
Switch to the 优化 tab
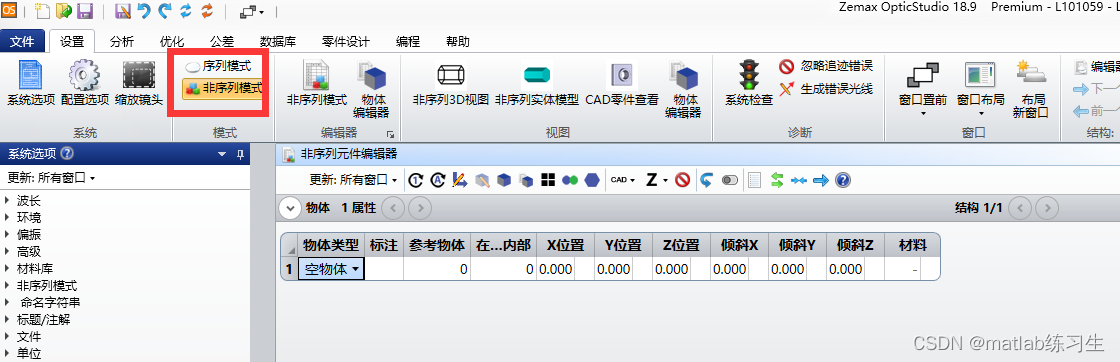(x=171, y=41)
